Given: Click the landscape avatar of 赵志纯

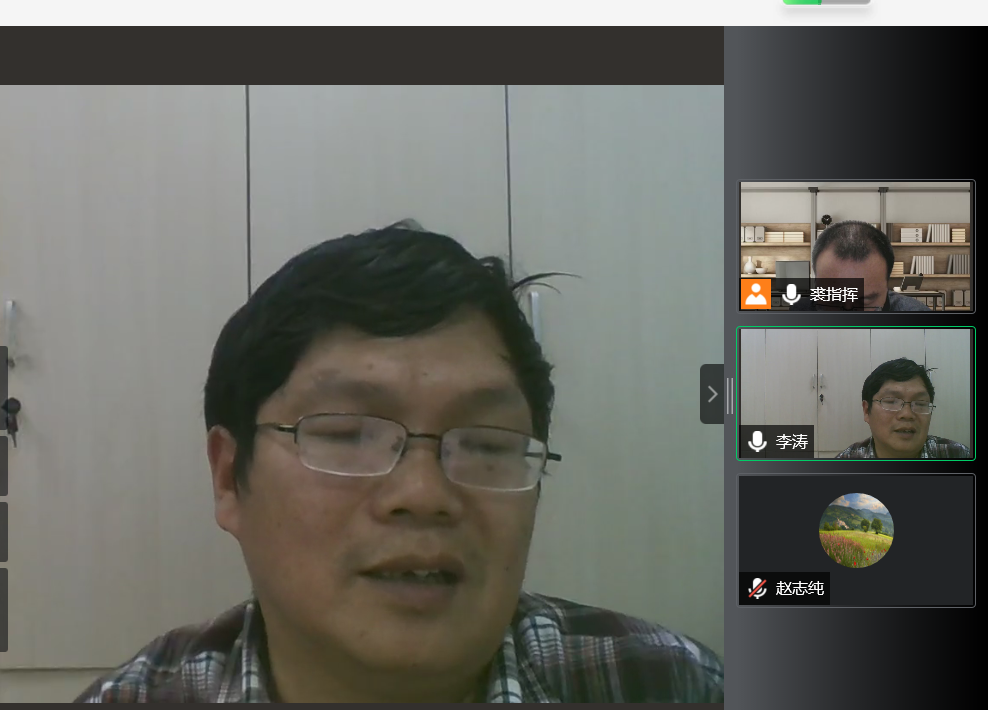Looking at the screenshot, I should [856, 530].
